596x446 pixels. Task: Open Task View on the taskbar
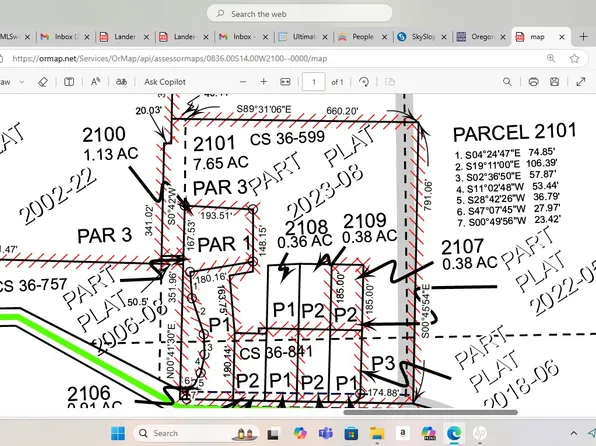point(273,433)
